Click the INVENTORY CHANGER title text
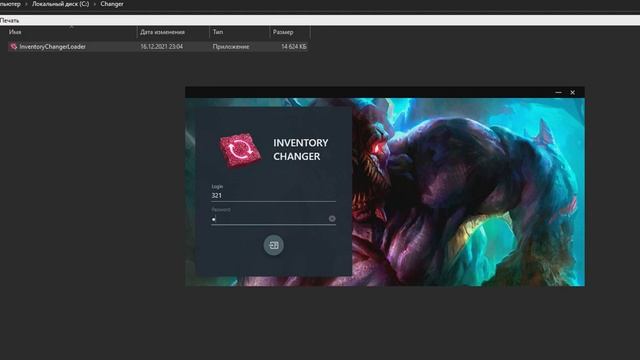The image size is (640, 360). pyautogui.click(x=301, y=149)
